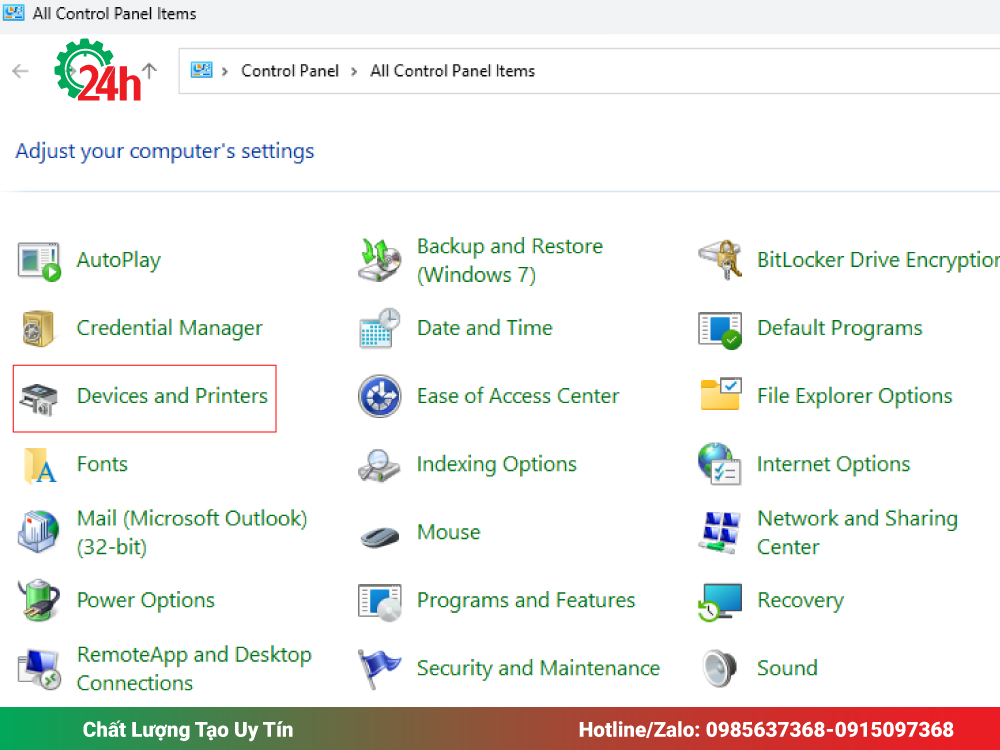This screenshot has width=1000, height=750.
Task: Open the Indexing Options link
Action: (x=497, y=464)
